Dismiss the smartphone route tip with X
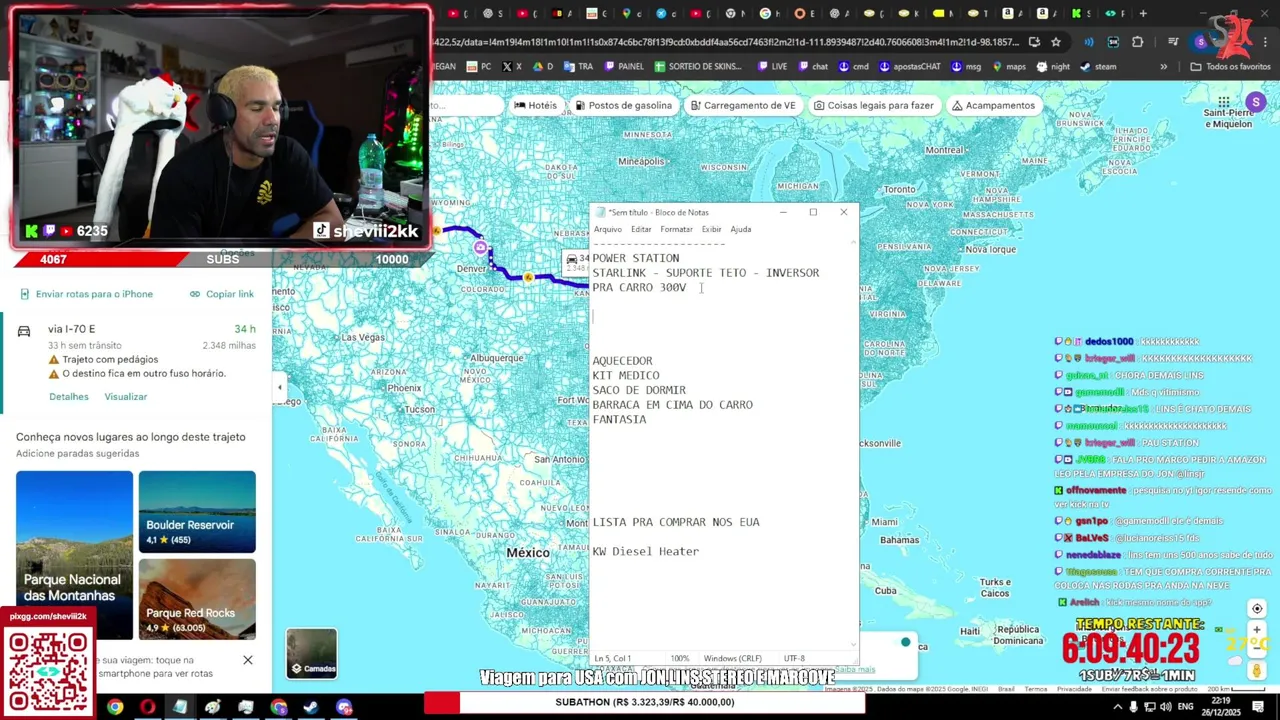Screen dimensions: 1280x720 (248, 660)
